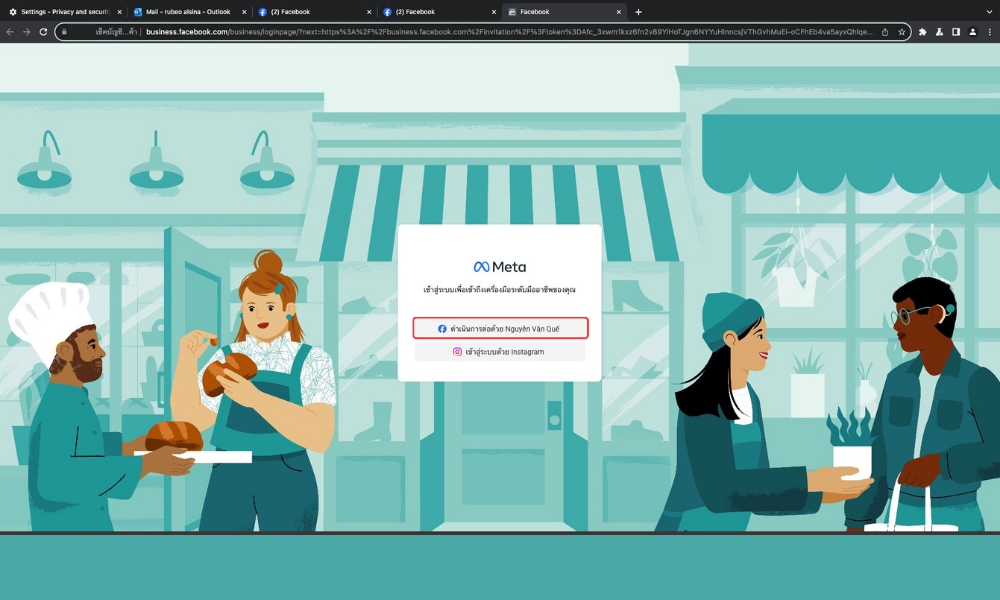
Task: Close the active Facebook tab
Action: click(618, 11)
